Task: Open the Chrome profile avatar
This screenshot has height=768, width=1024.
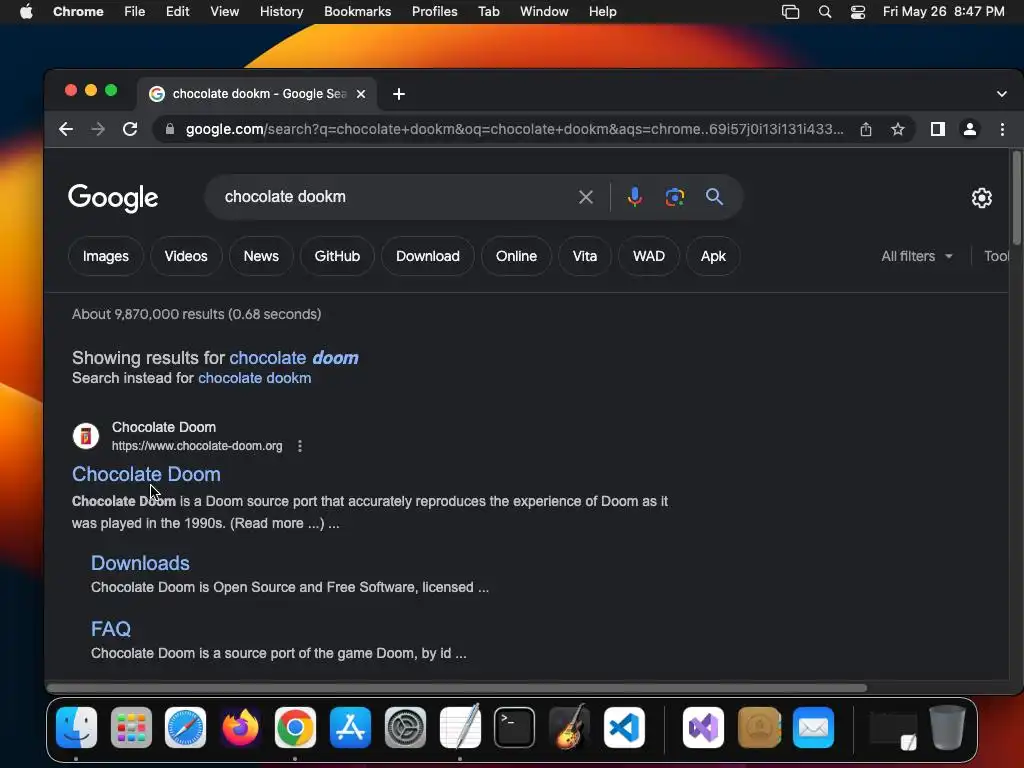Action: 970,129
